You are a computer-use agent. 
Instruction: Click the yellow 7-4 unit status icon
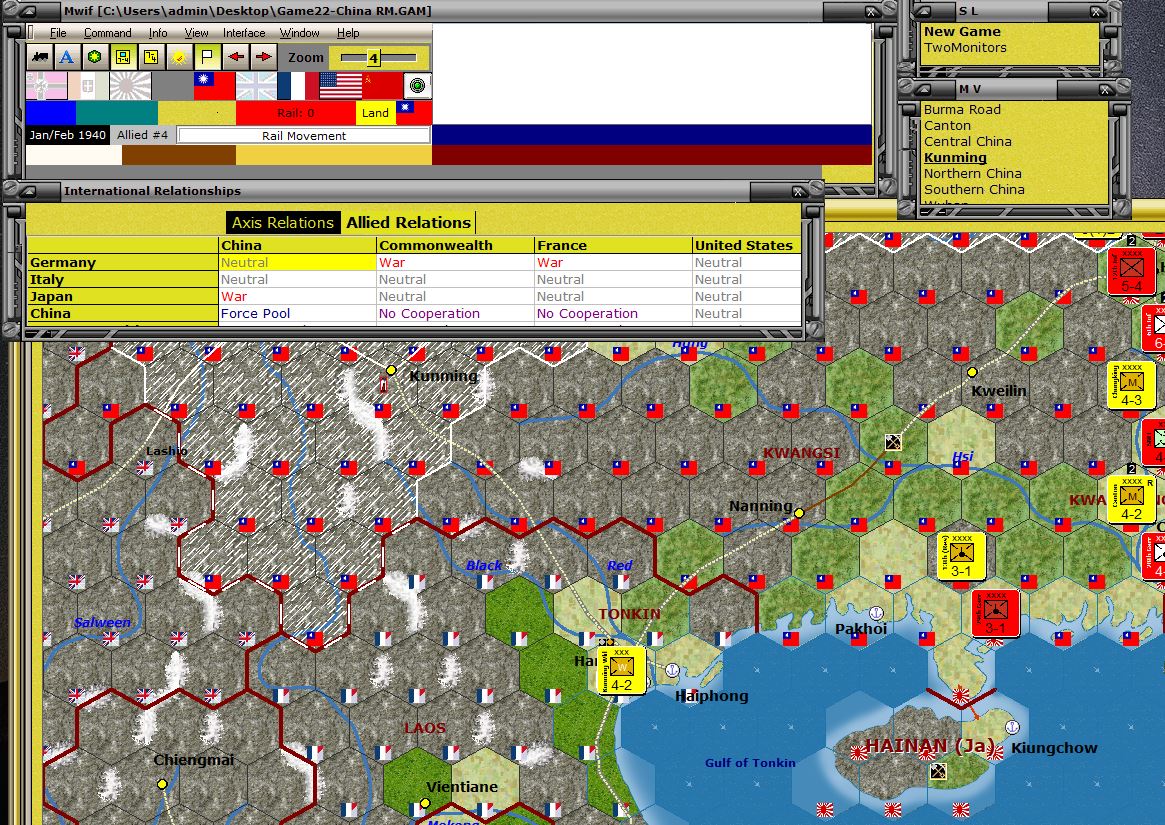point(151,57)
